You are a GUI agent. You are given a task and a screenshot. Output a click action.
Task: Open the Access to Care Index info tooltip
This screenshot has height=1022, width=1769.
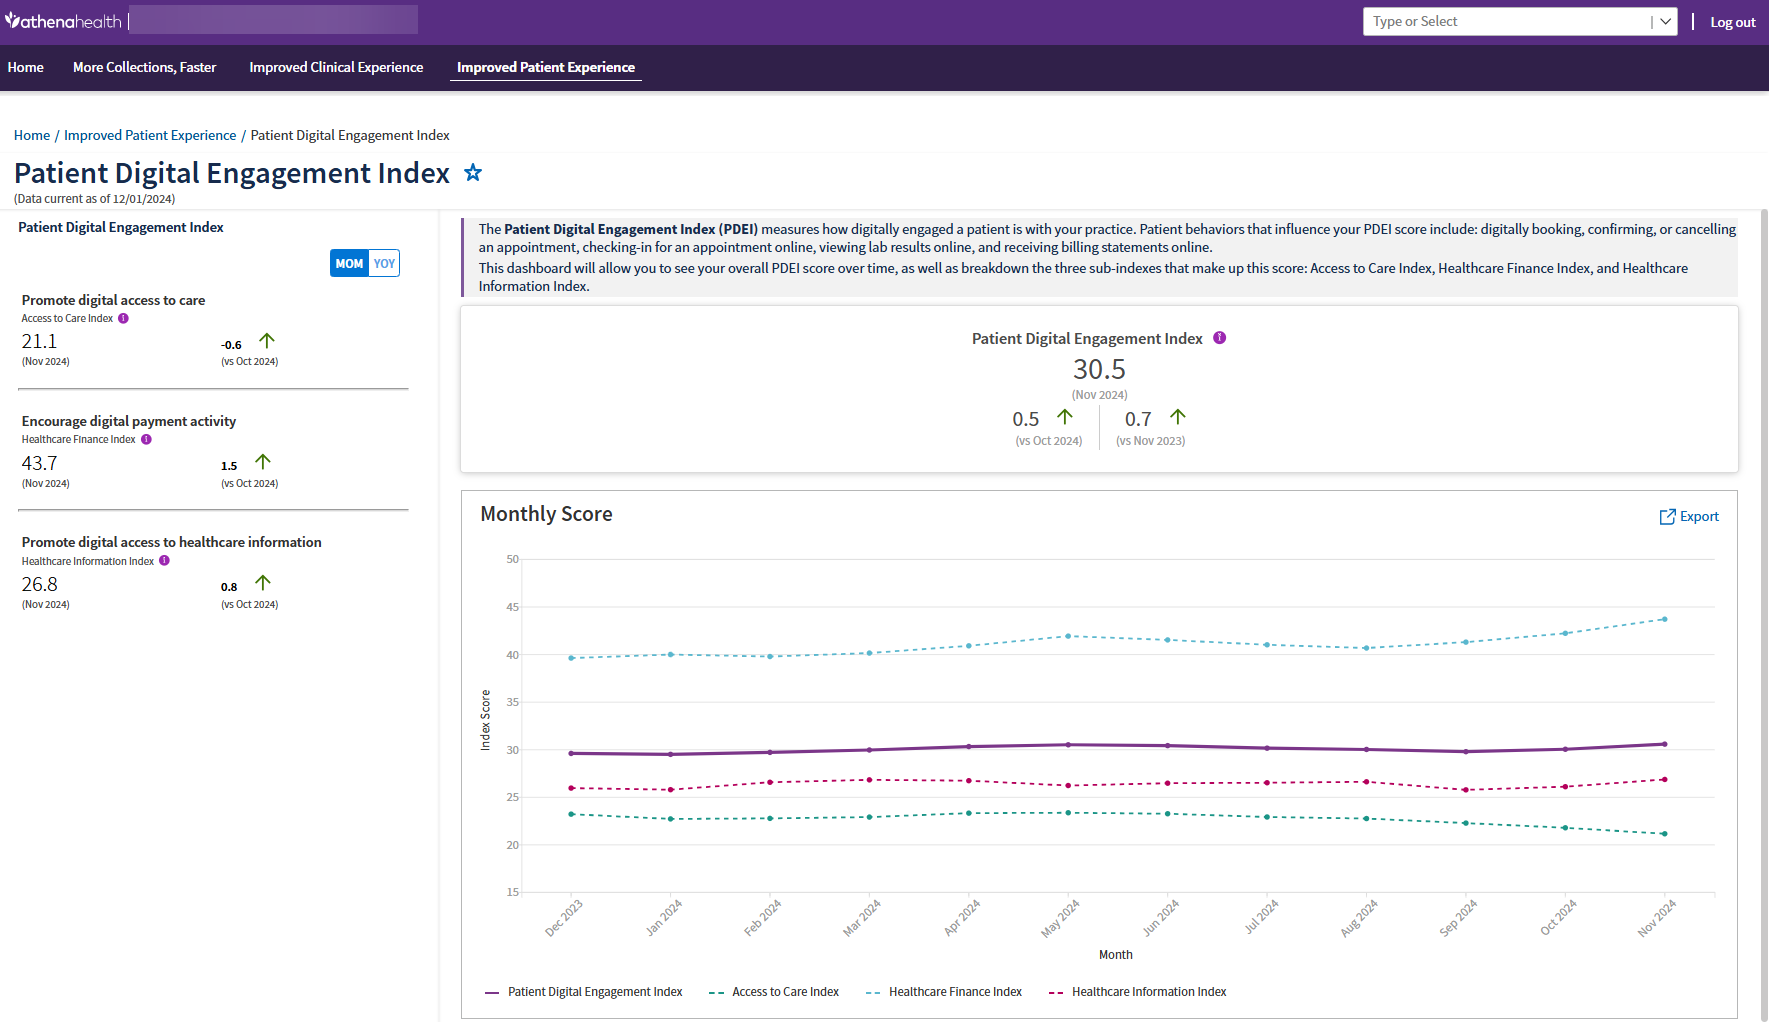tap(123, 318)
